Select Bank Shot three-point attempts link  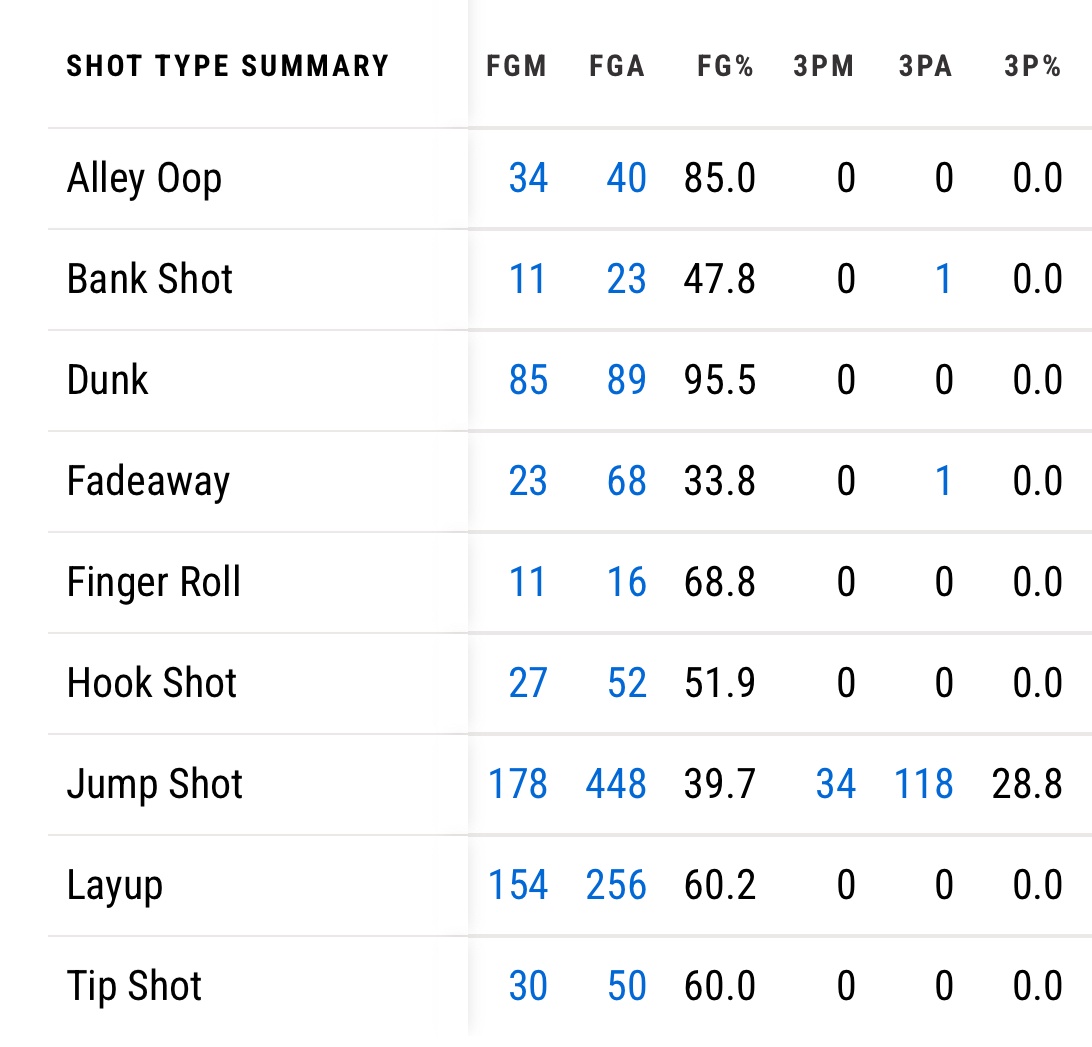(x=942, y=280)
